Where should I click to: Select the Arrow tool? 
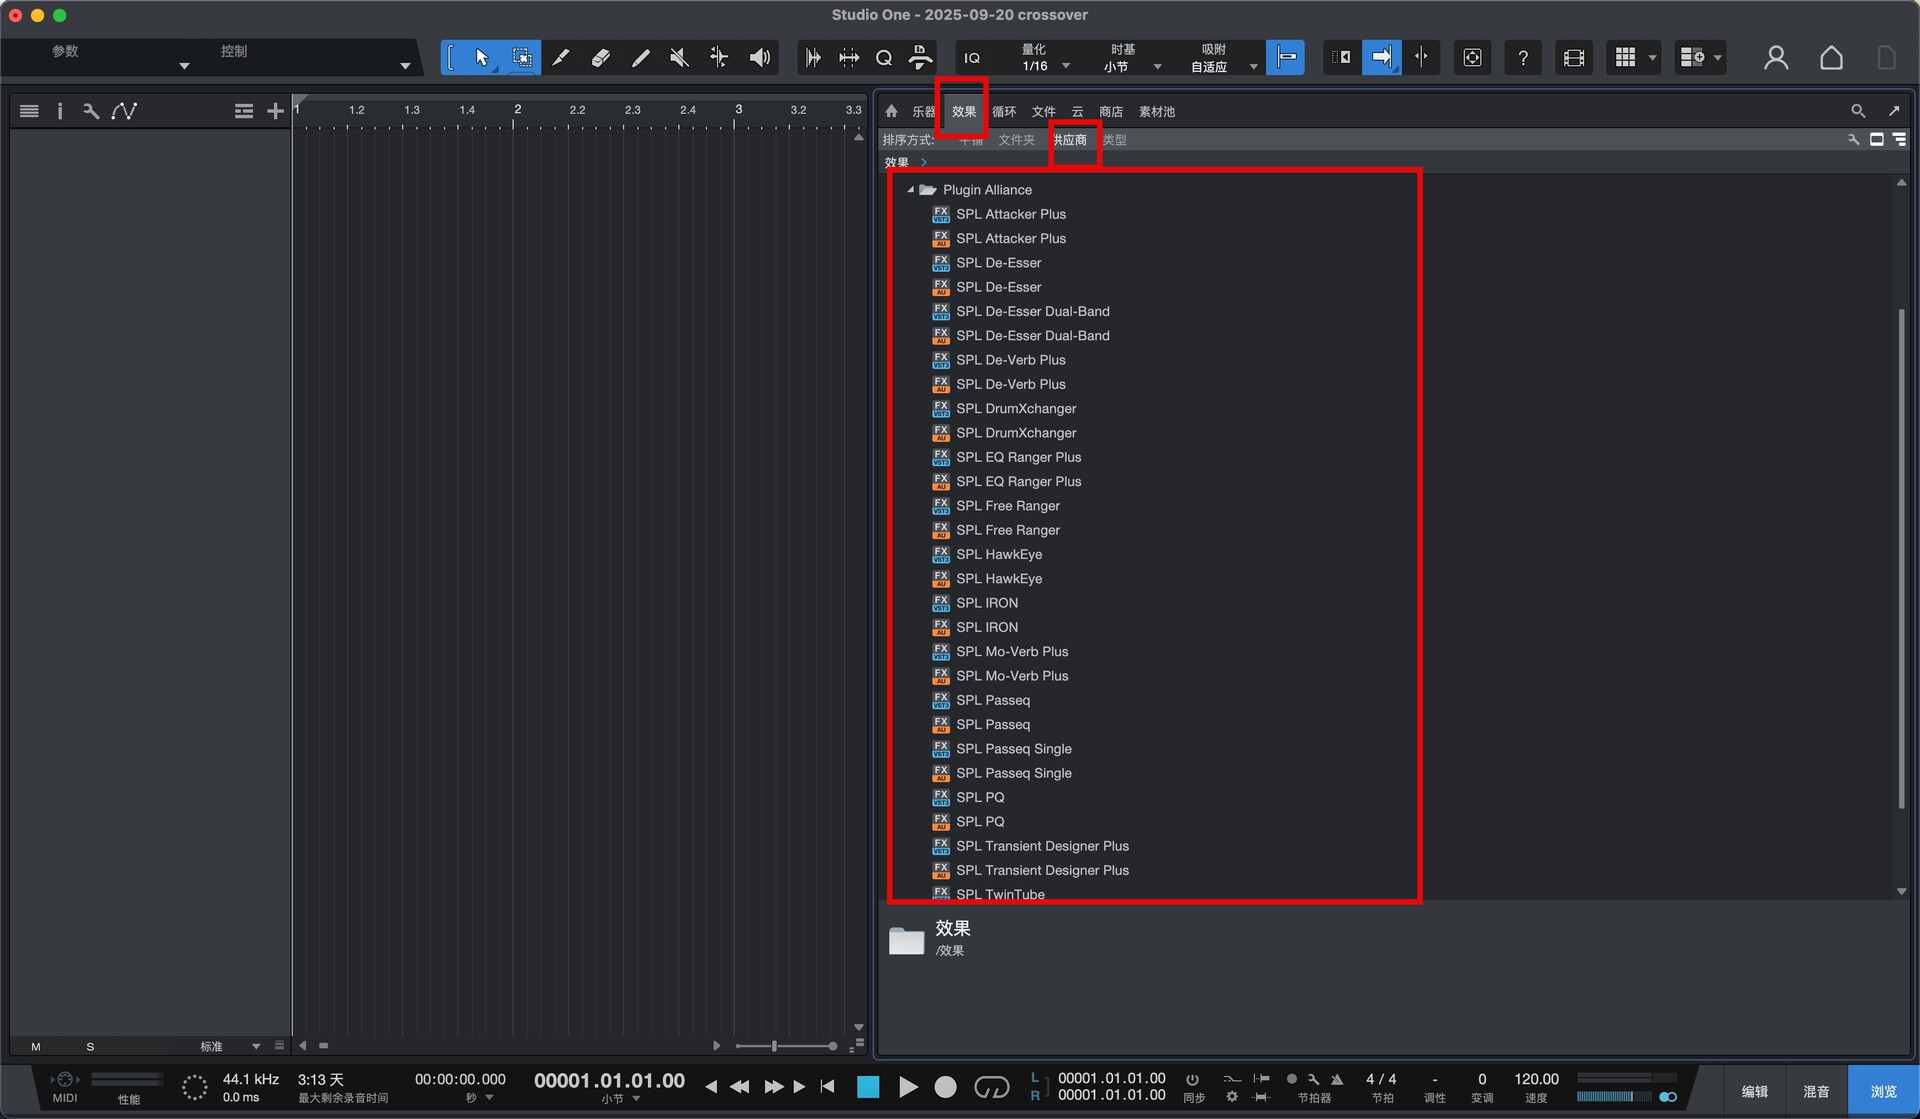482,58
